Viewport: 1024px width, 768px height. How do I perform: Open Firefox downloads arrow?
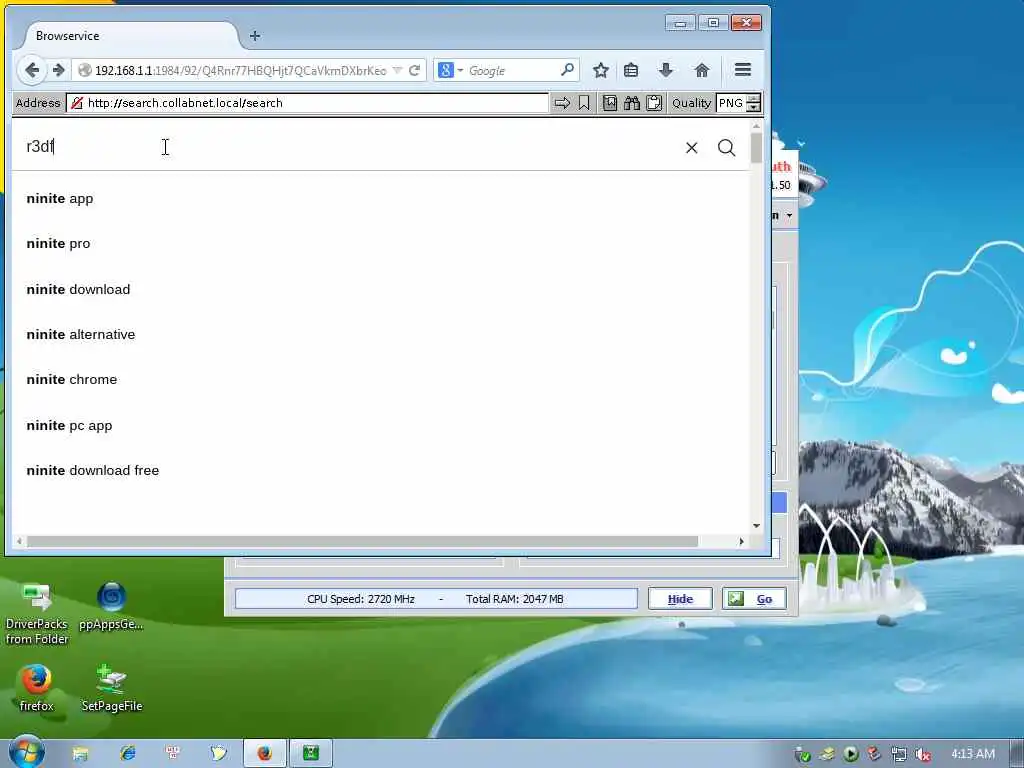[665, 70]
